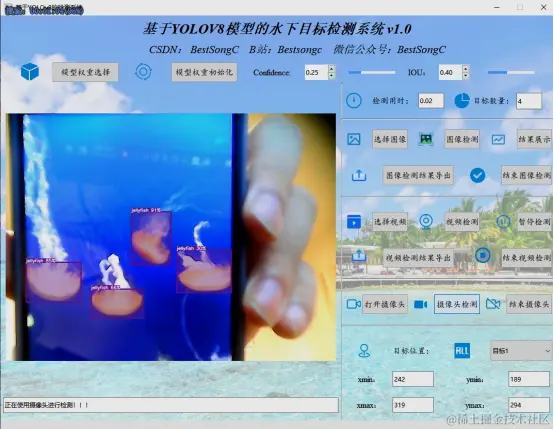Click the outline camera icon beside 打开摄像头

(354, 304)
